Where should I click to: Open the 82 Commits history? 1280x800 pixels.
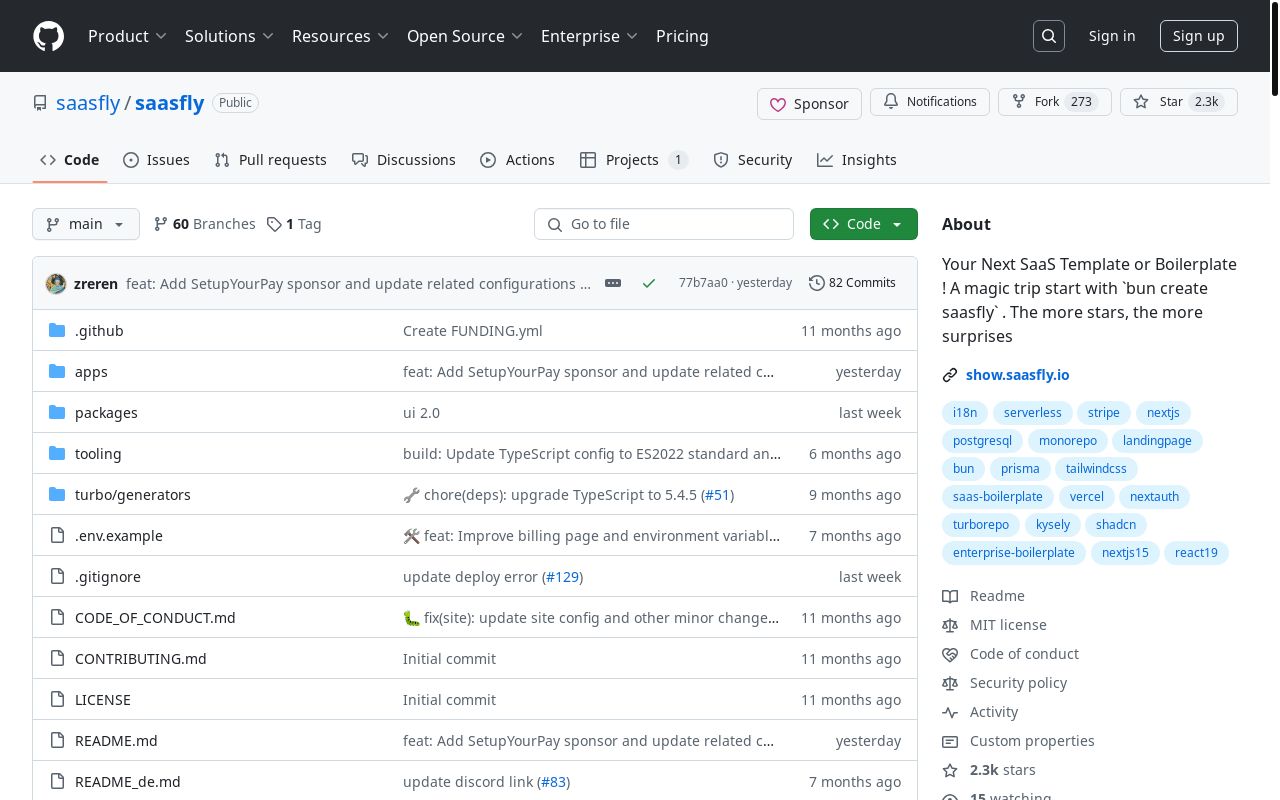[x=852, y=283]
